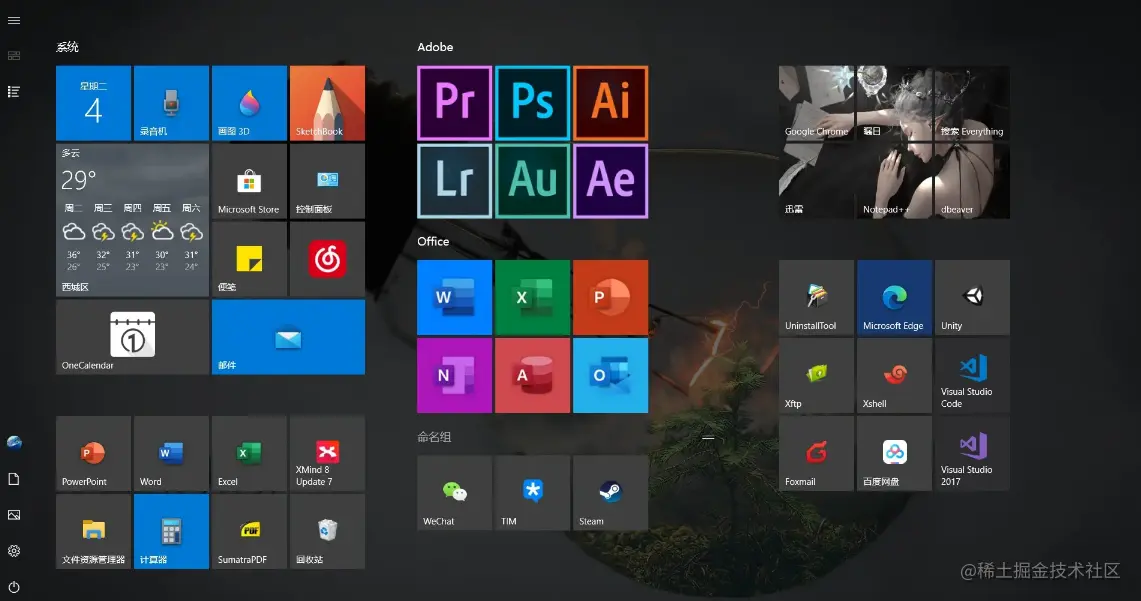Open the purple OneNote tile

click(x=454, y=375)
